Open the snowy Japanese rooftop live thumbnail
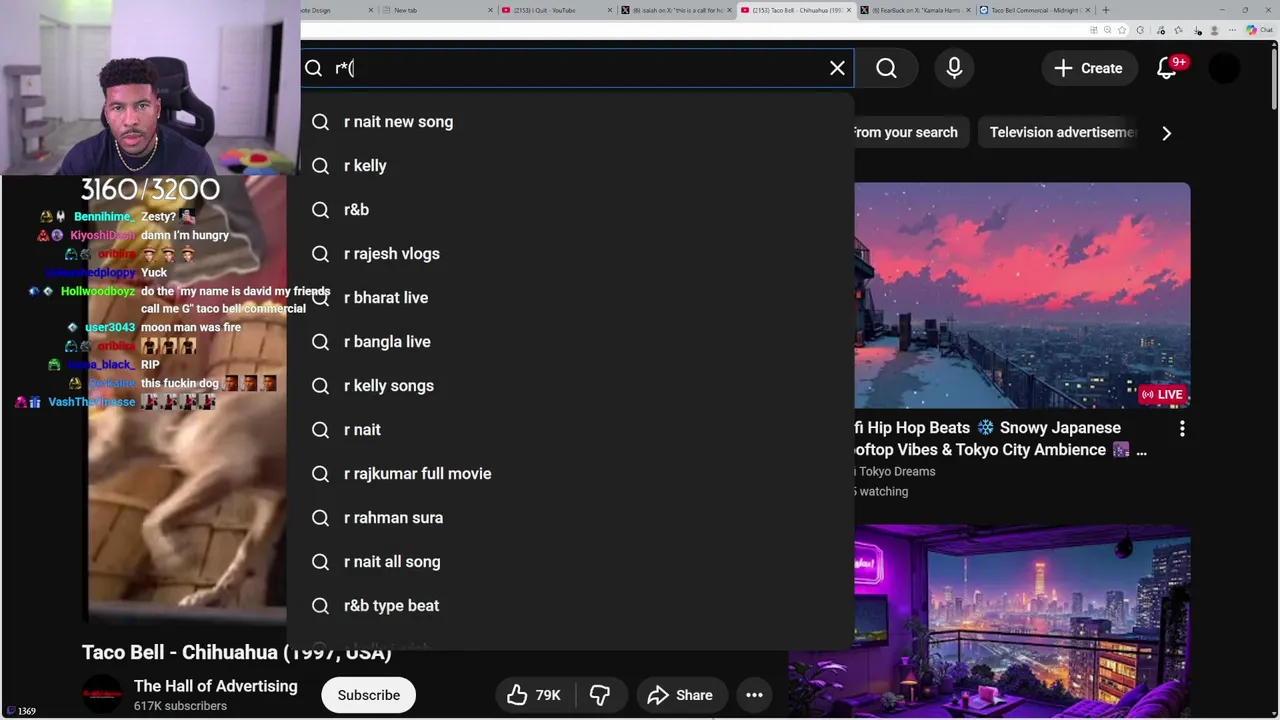 point(1022,295)
